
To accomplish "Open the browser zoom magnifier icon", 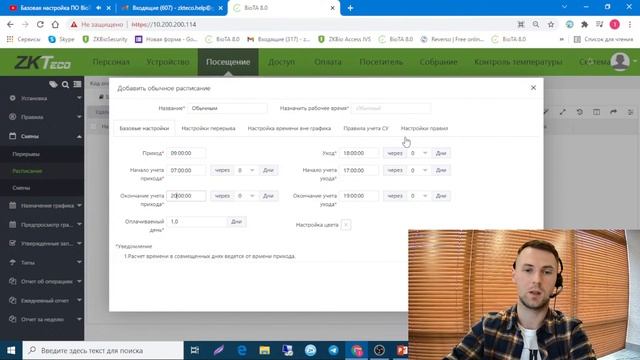I will click(536, 24).
